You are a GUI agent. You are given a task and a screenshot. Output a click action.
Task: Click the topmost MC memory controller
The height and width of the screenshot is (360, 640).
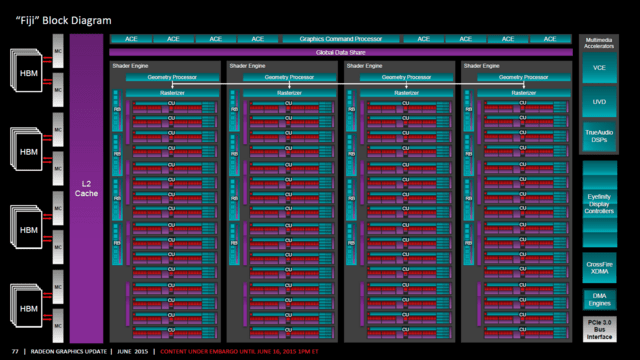click(x=58, y=51)
